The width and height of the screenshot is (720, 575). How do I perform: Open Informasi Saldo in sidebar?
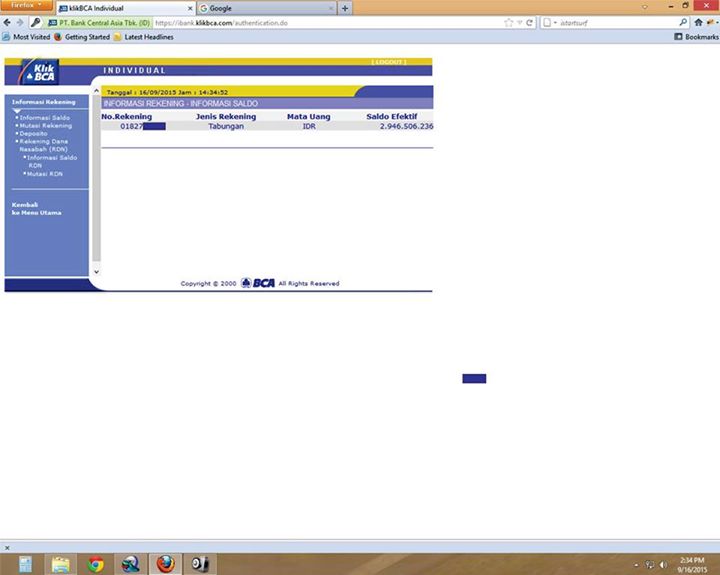click(45, 118)
